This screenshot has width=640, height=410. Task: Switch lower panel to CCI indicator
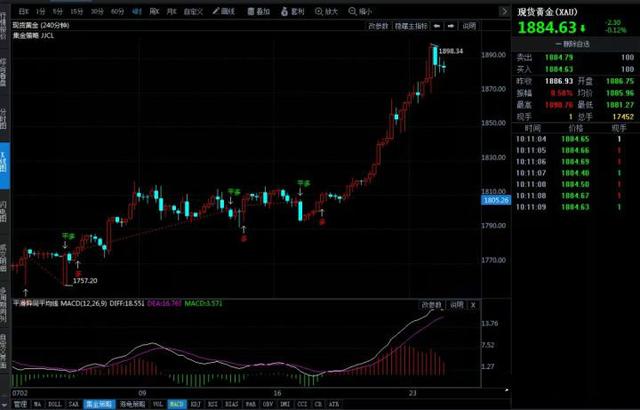[302, 404]
